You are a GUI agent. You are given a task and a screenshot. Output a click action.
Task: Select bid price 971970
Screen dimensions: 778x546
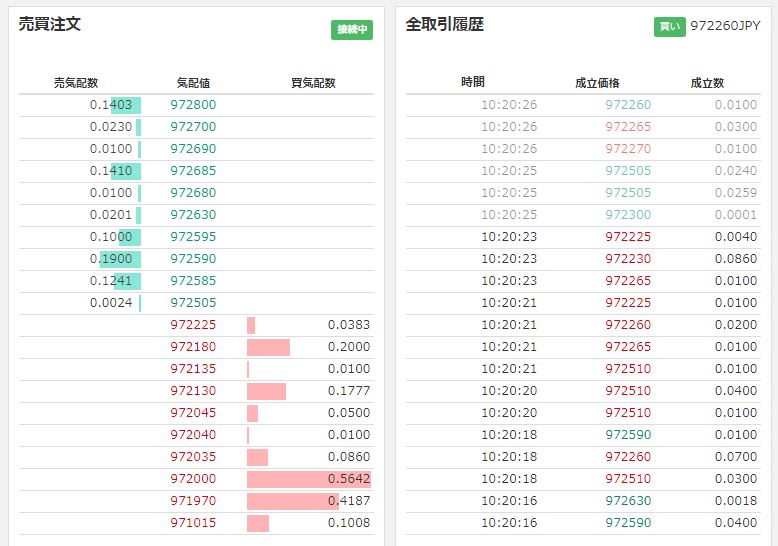(x=193, y=501)
